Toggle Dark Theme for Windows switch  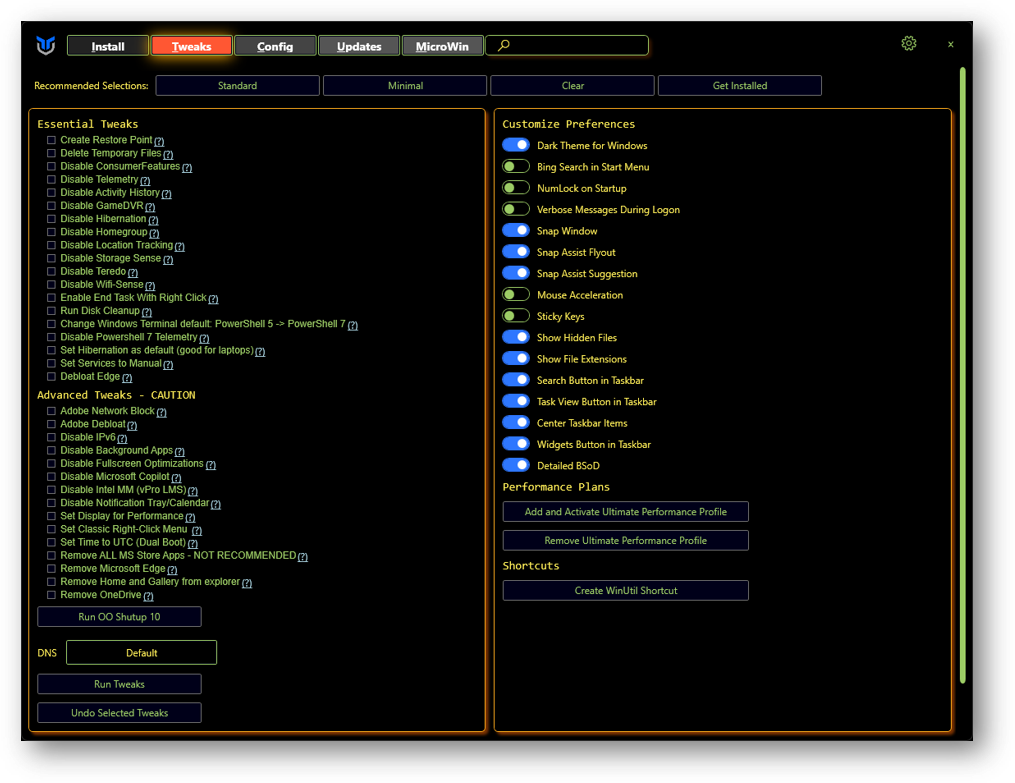click(516, 145)
